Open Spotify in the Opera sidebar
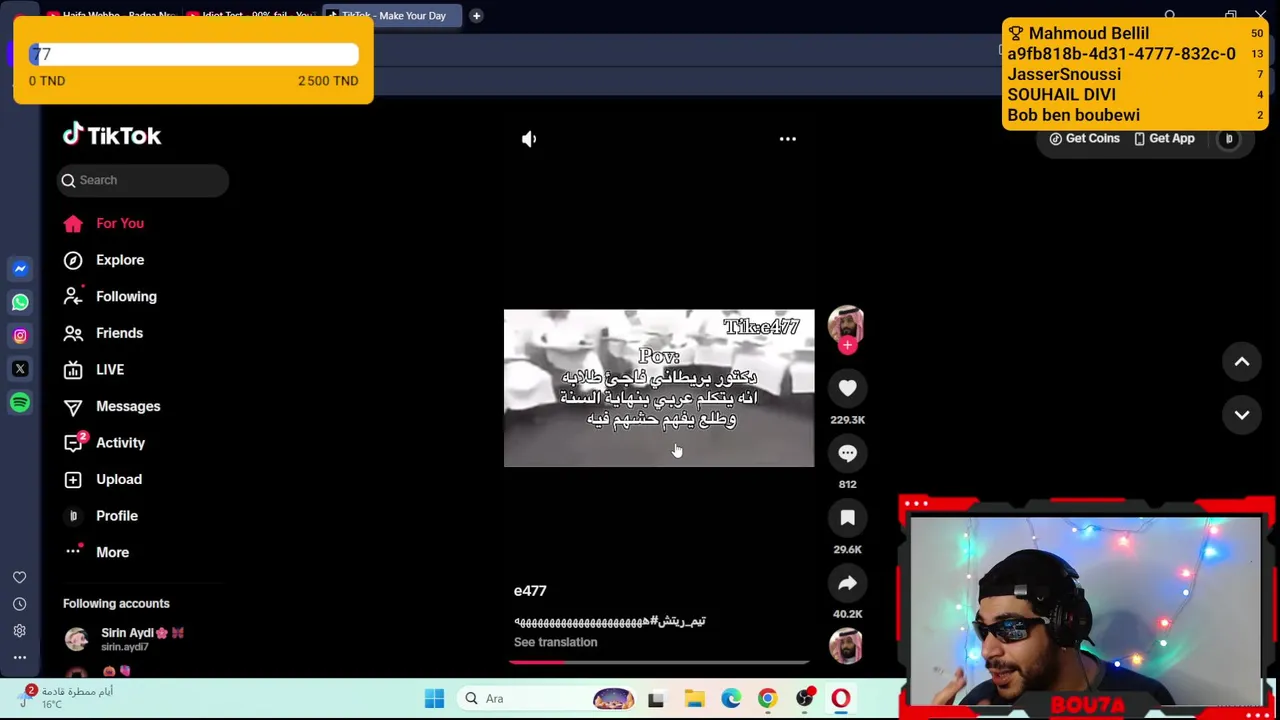 (20, 402)
